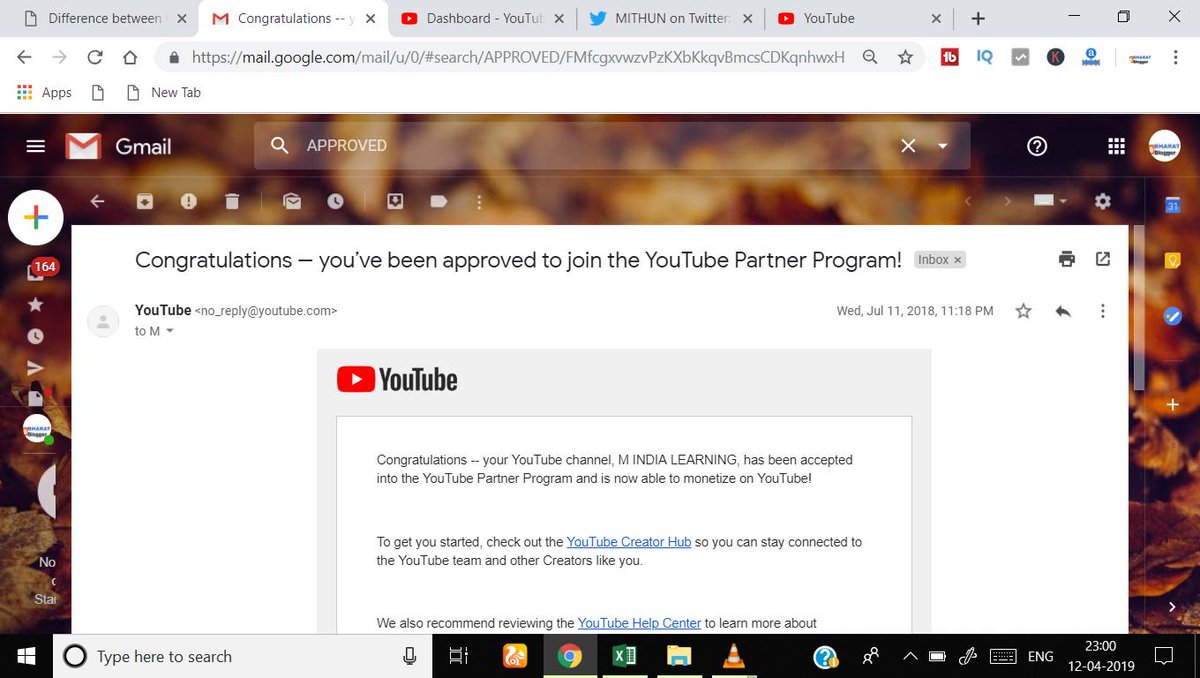Reload the page in Chrome

click(95, 58)
